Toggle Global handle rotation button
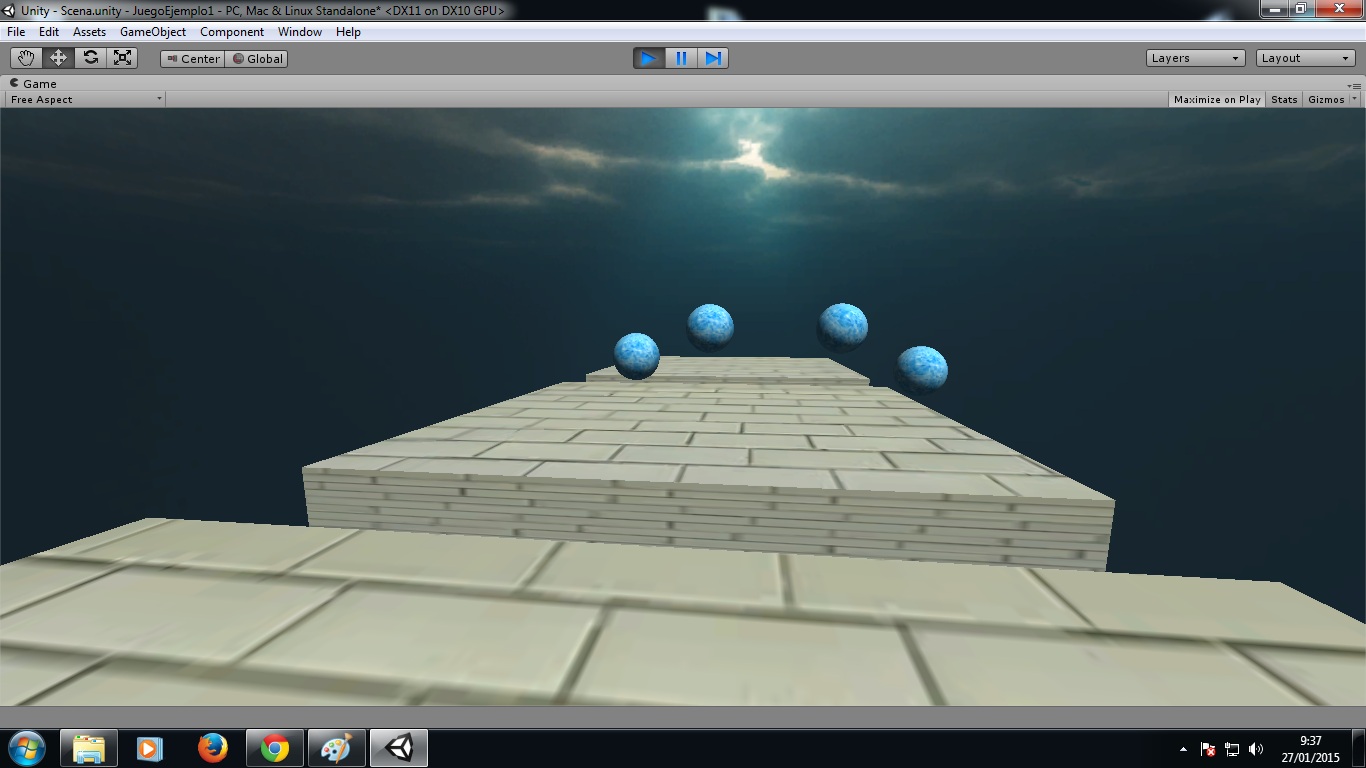Image resolution: width=1366 pixels, height=768 pixels. [257, 59]
